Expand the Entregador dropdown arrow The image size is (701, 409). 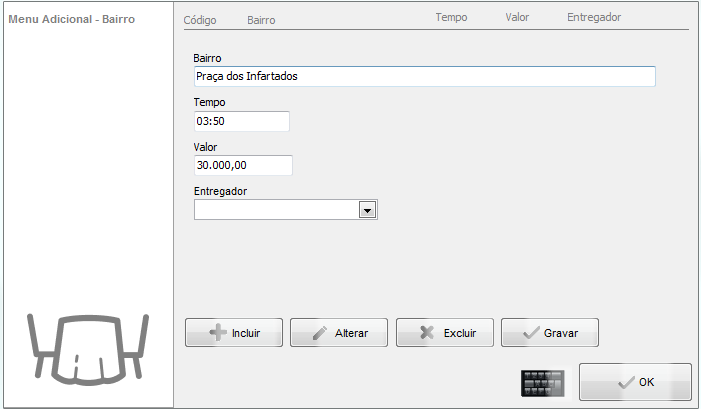pyautogui.click(x=367, y=210)
